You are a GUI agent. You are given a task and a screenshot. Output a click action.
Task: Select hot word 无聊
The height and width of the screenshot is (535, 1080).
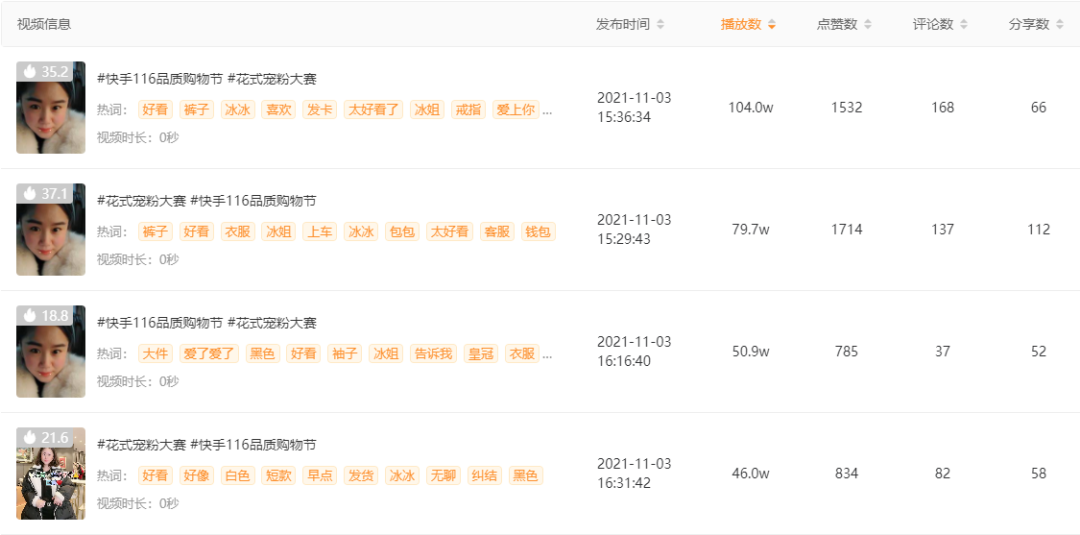click(x=444, y=476)
